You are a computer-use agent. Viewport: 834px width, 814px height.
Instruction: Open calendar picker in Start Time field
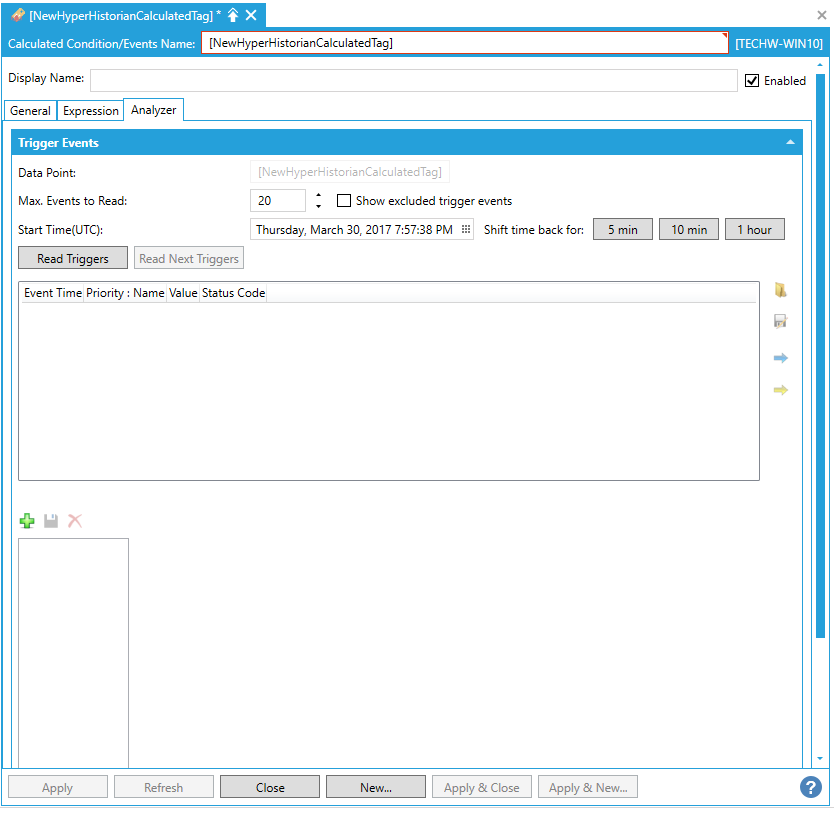[x=466, y=229]
